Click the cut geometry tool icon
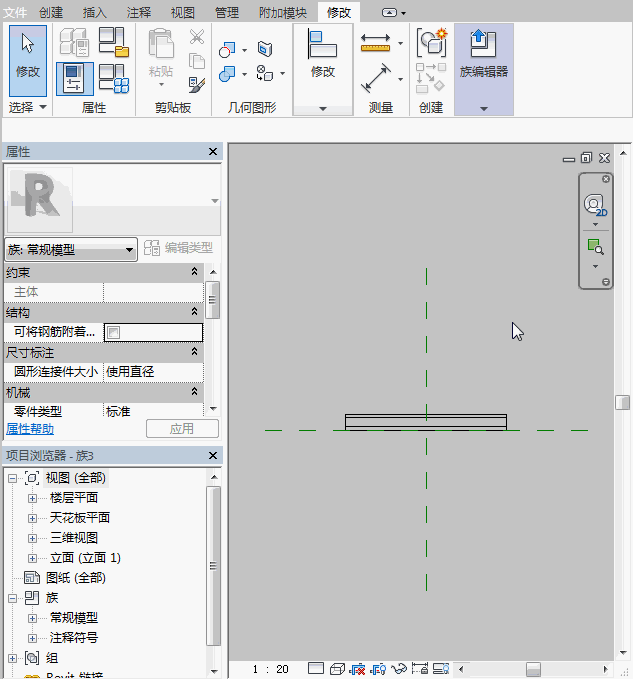633x679 pixels. (x=227, y=50)
